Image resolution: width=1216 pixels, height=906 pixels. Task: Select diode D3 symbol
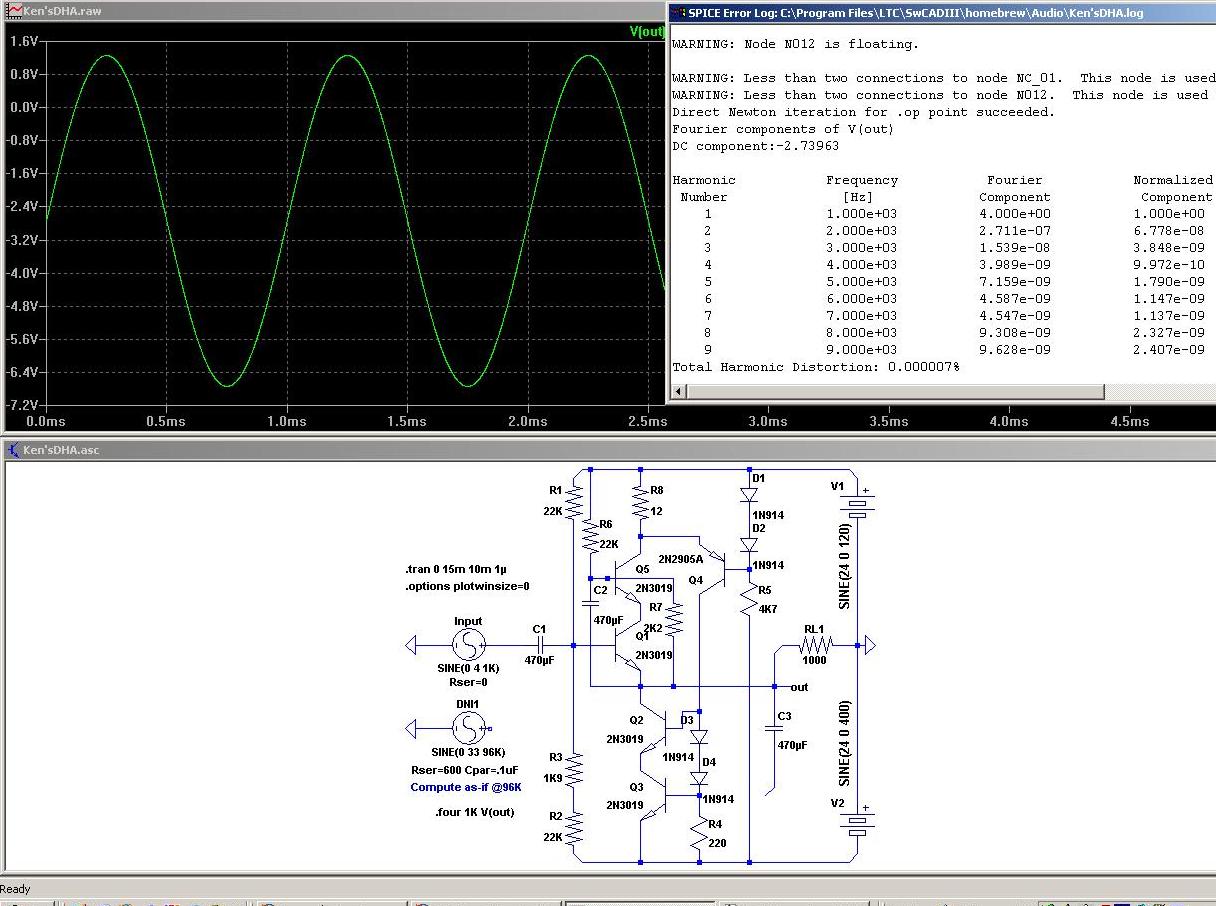point(699,737)
